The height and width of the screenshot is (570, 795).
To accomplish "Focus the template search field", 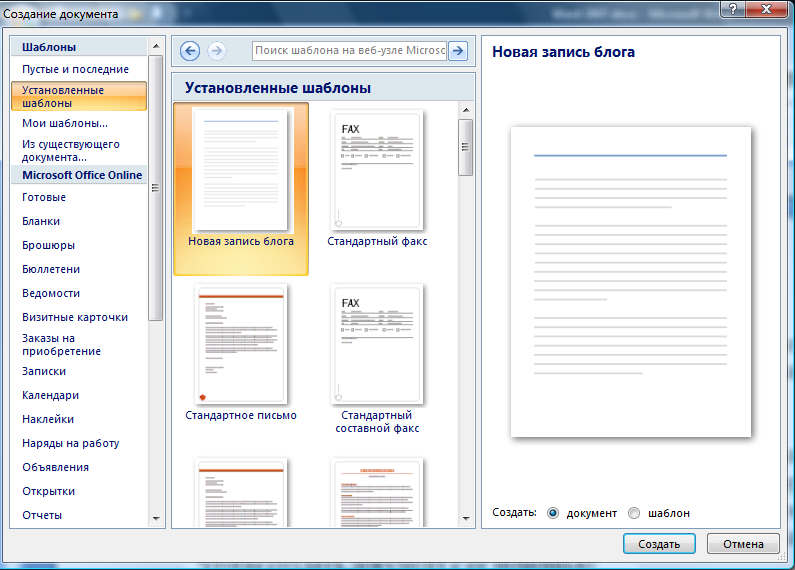I will click(x=349, y=51).
